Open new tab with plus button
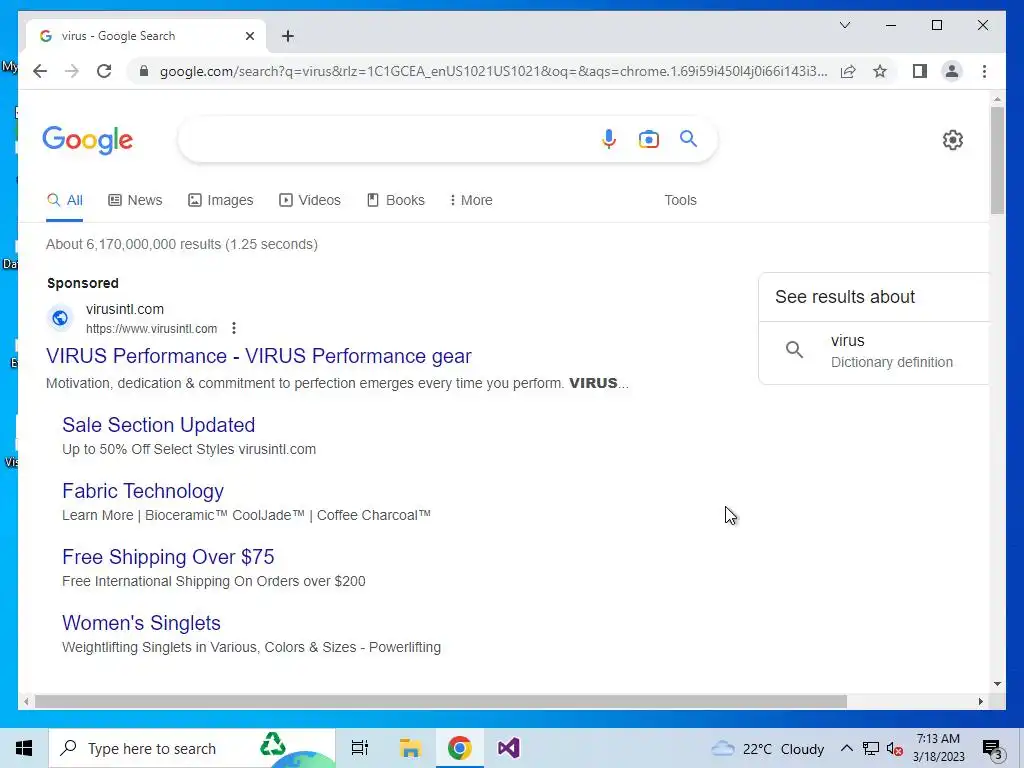The image size is (1024, 768). pos(288,36)
